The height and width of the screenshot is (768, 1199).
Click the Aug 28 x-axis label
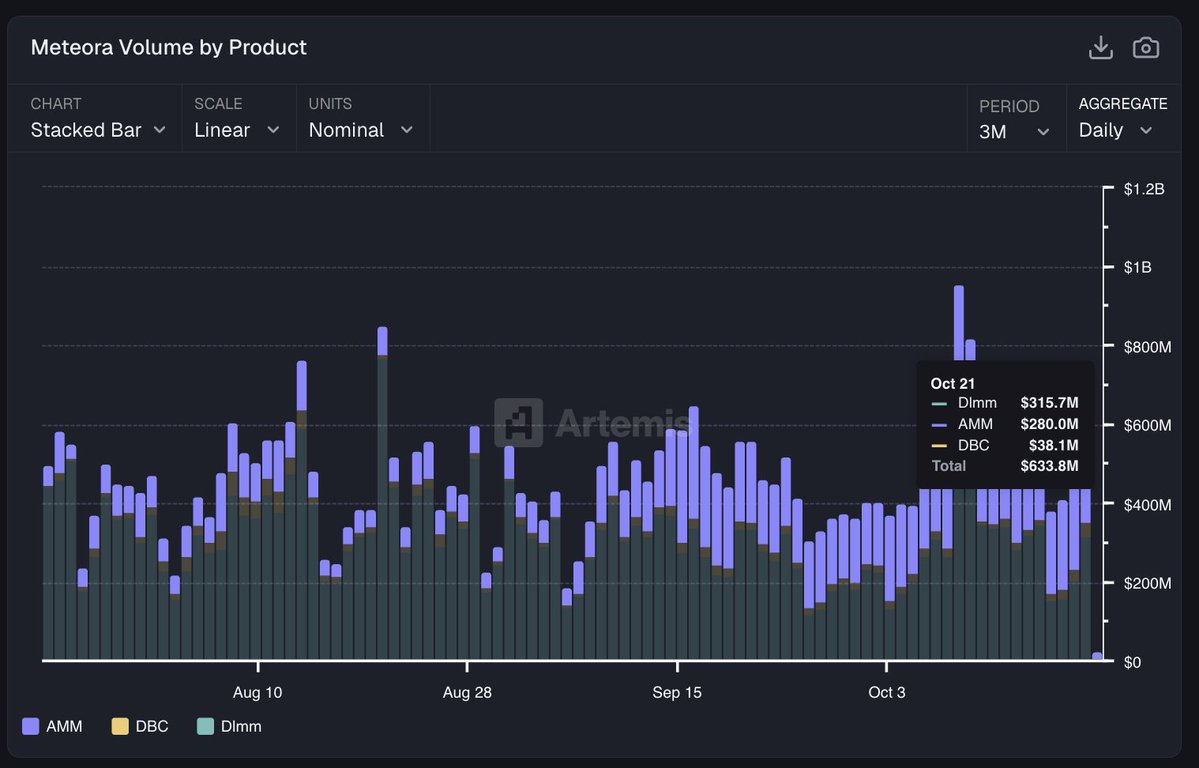pos(467,692)
